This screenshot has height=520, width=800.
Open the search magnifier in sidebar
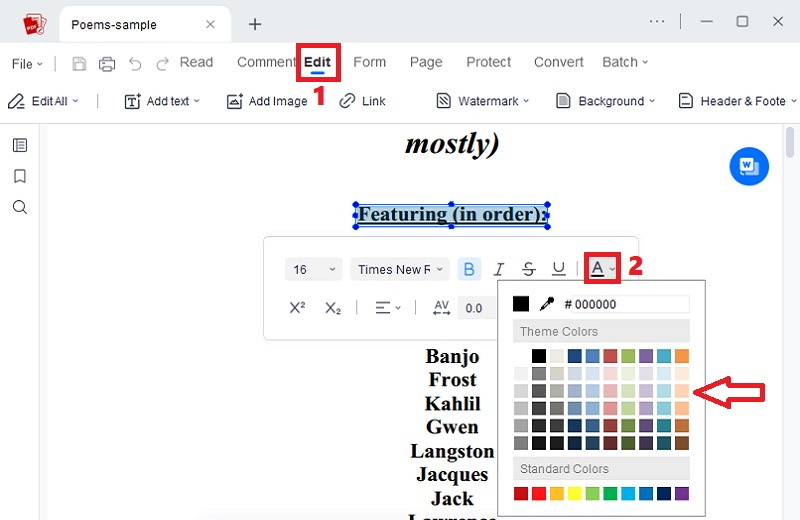(20, 207)
